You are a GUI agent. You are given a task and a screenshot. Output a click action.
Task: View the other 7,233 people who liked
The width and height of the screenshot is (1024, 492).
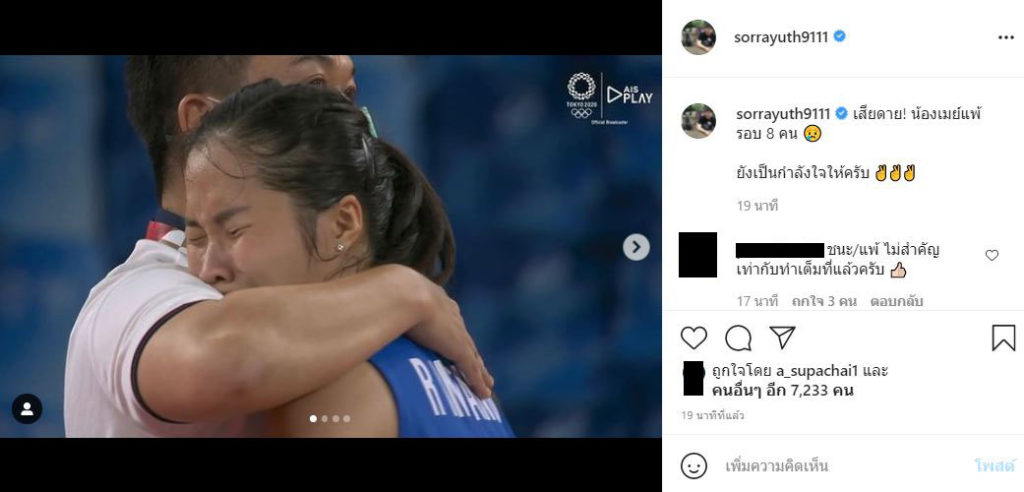click(x=782, y=391)
